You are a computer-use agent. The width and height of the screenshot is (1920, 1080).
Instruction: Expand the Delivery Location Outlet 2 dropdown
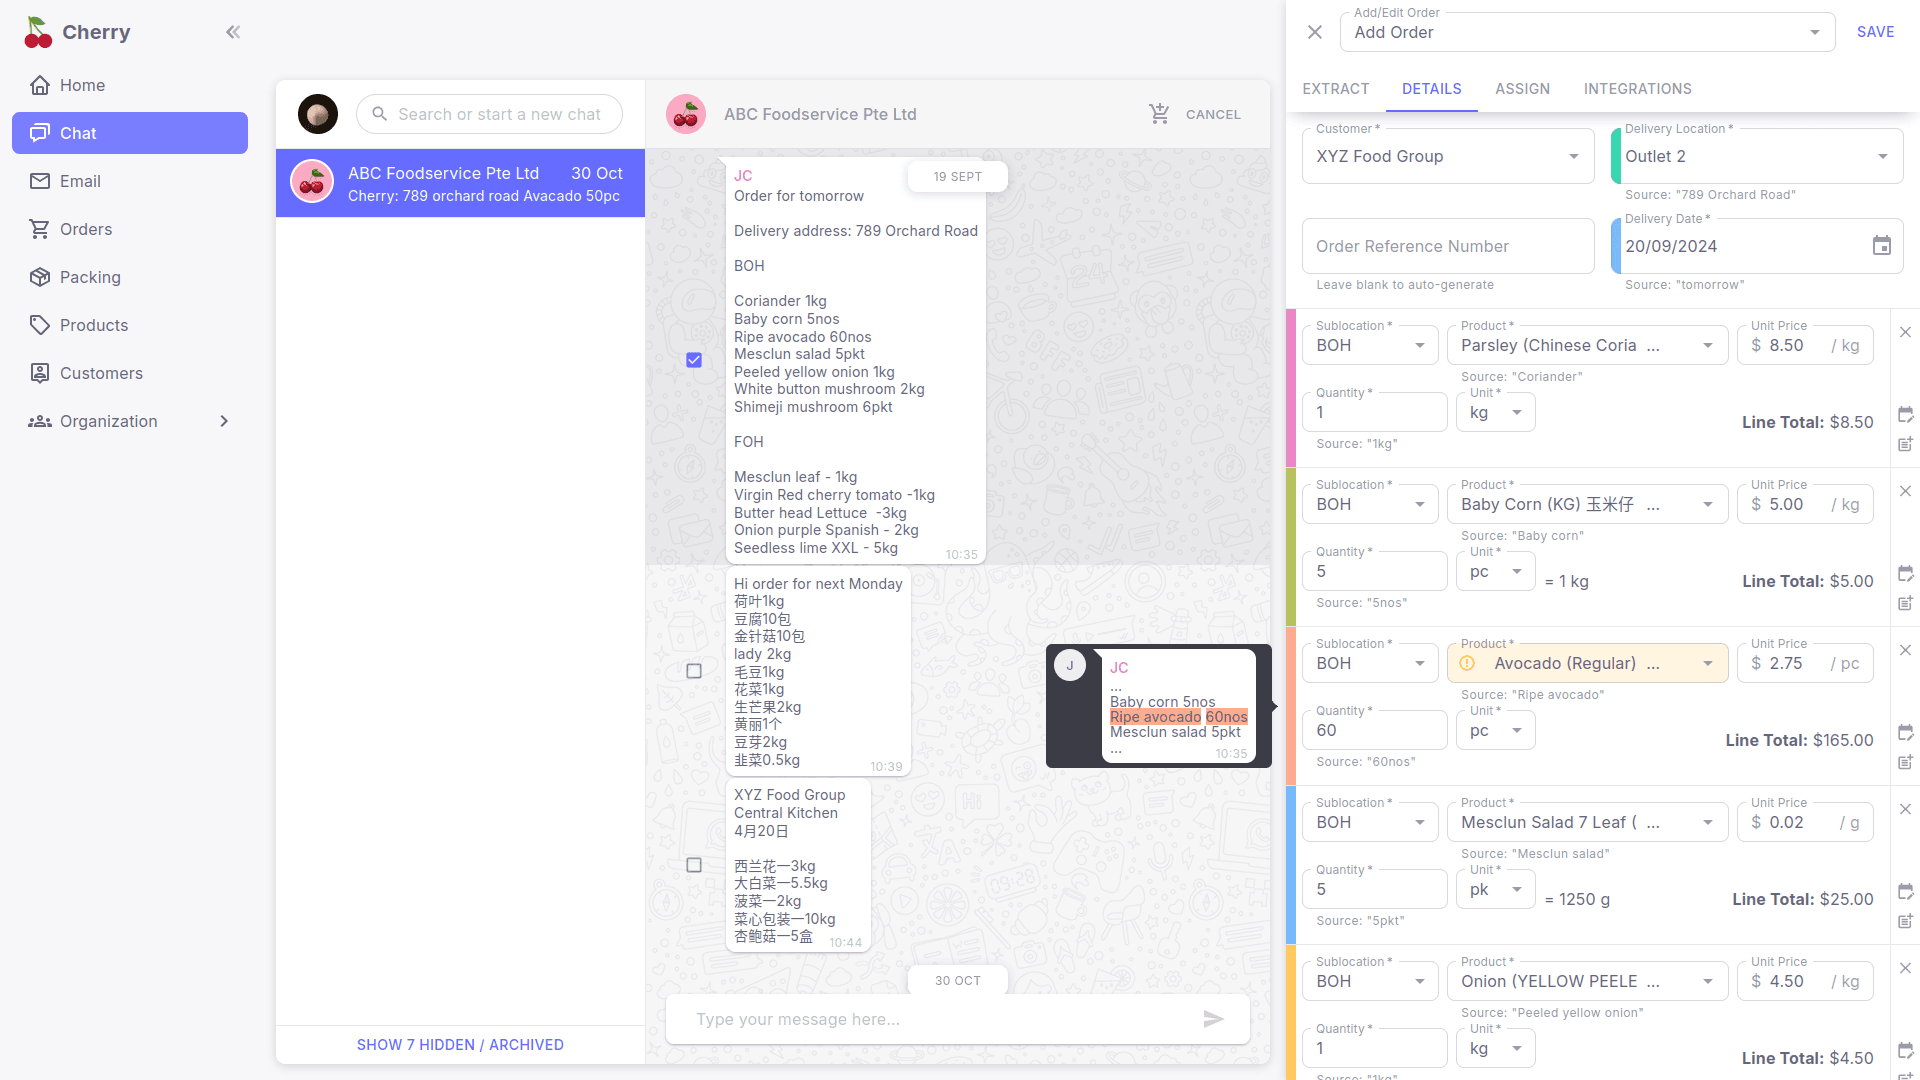tap(1757, 156)
